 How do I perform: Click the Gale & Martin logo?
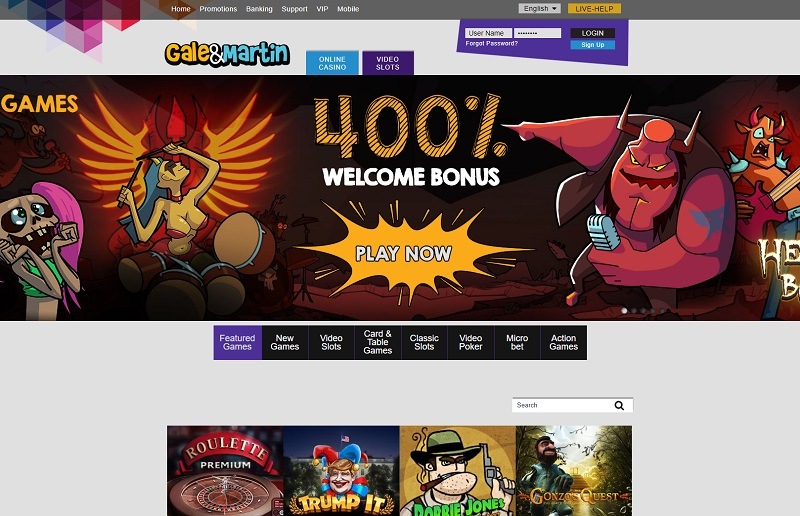227,54
